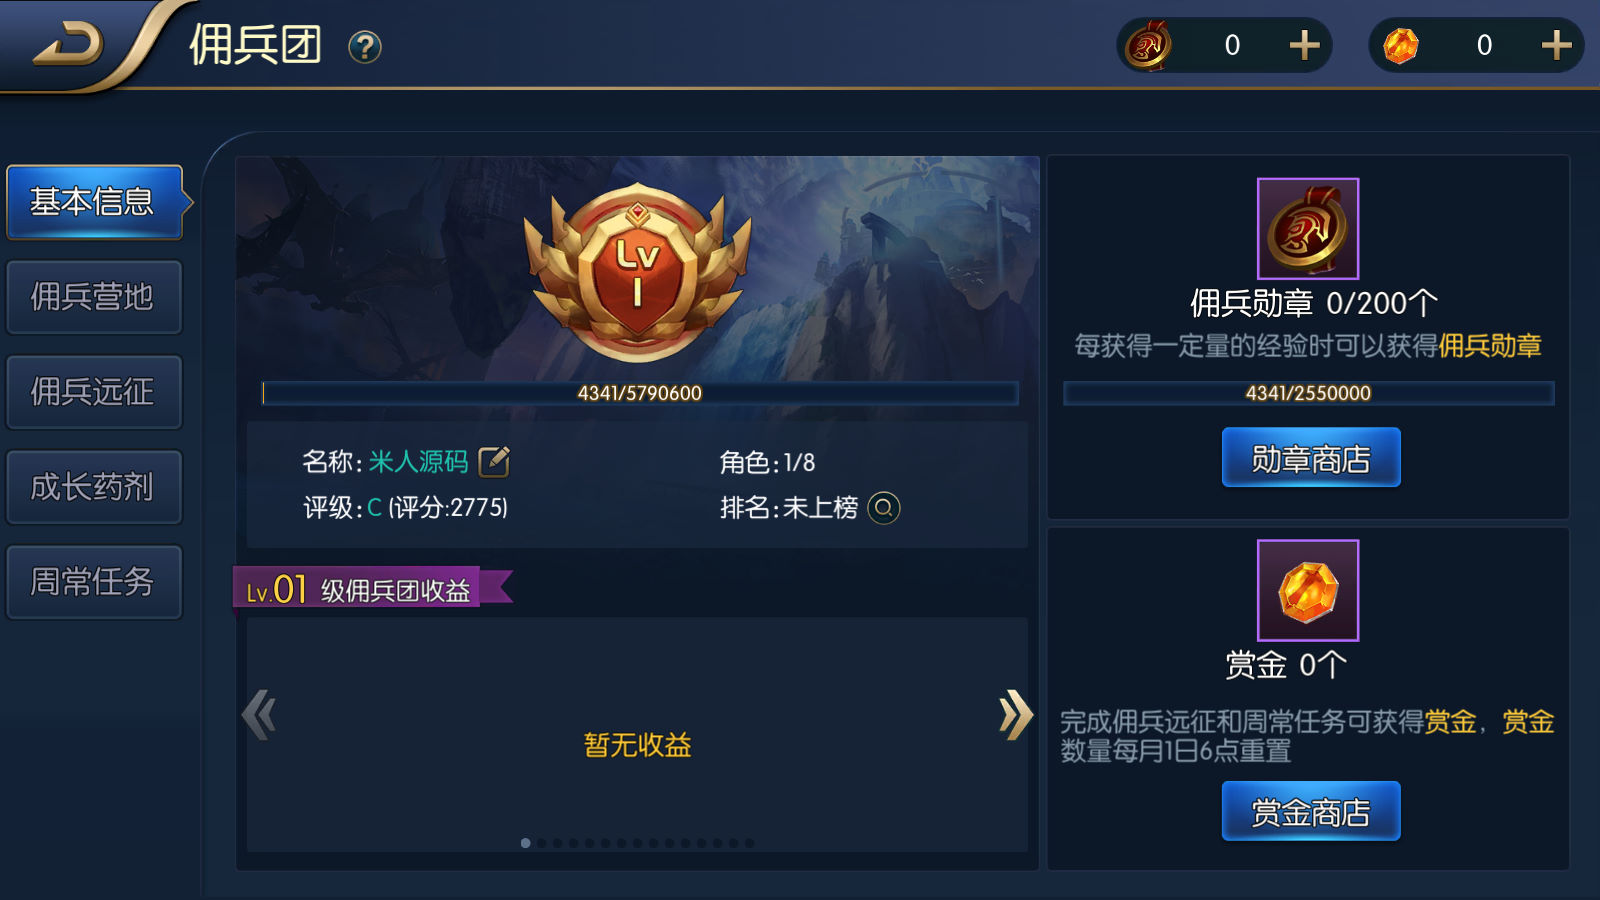The height and width of the screenshot is (900, 1600).
Task: Open the 赏金商店 button
Action: pos(1311,811)
